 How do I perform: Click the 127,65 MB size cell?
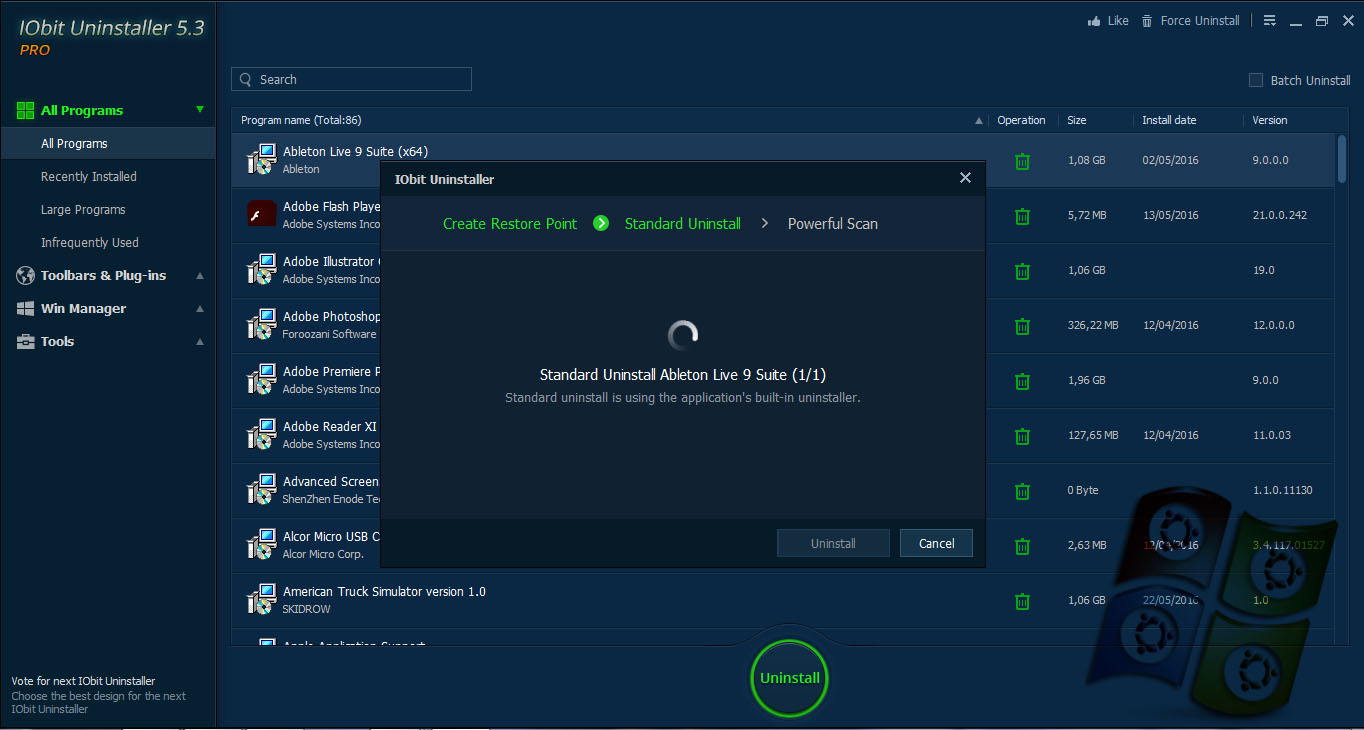tap(1093, 435)
